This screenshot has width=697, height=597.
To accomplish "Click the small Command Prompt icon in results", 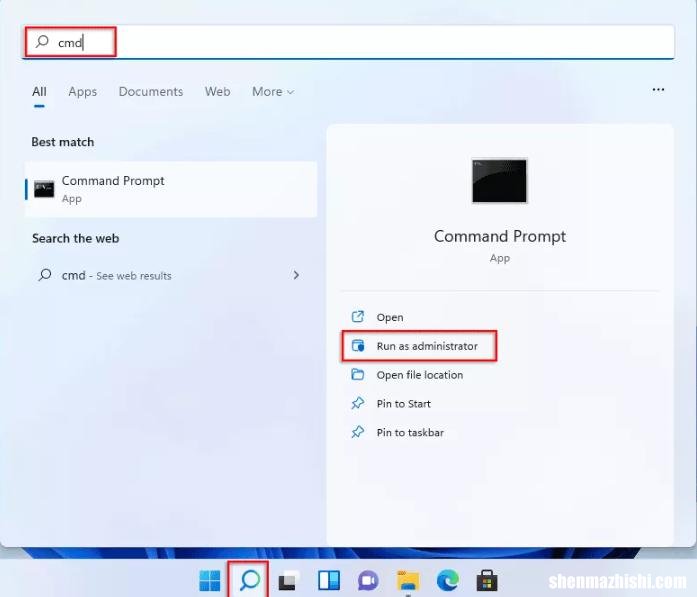I will pyautogui.click(x=44, y=189).
